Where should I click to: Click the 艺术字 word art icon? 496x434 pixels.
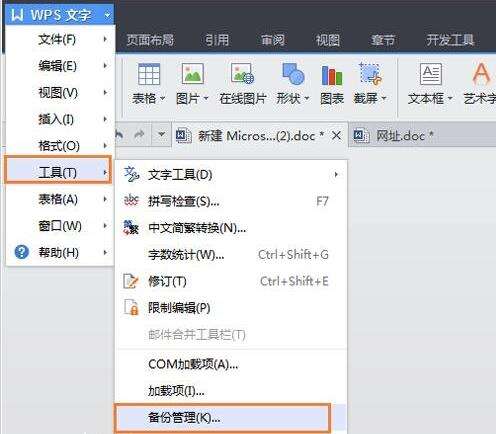click(481, 74)
